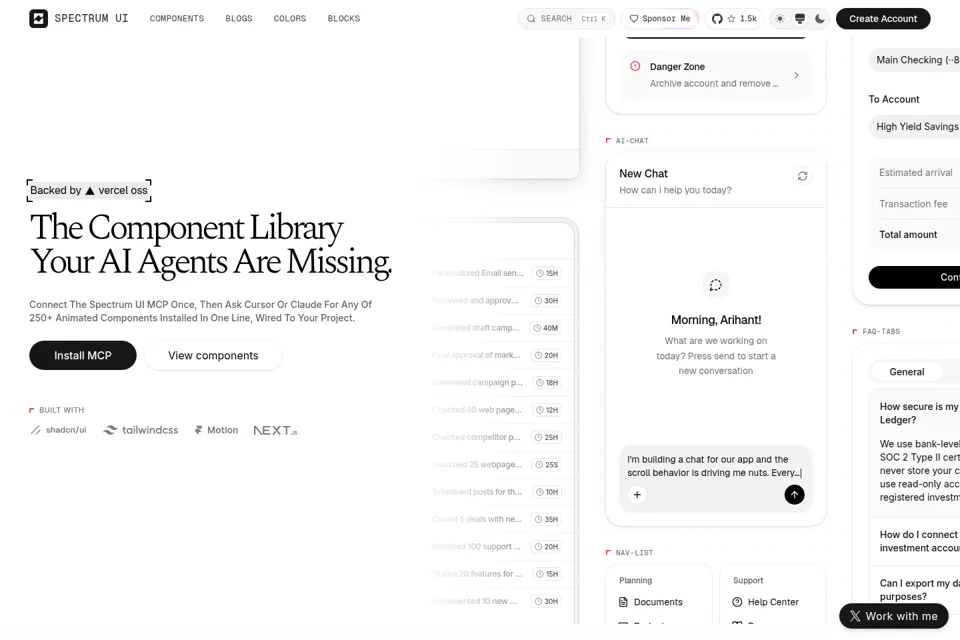Click the Documents nav-list item icon

coord(623,602)
